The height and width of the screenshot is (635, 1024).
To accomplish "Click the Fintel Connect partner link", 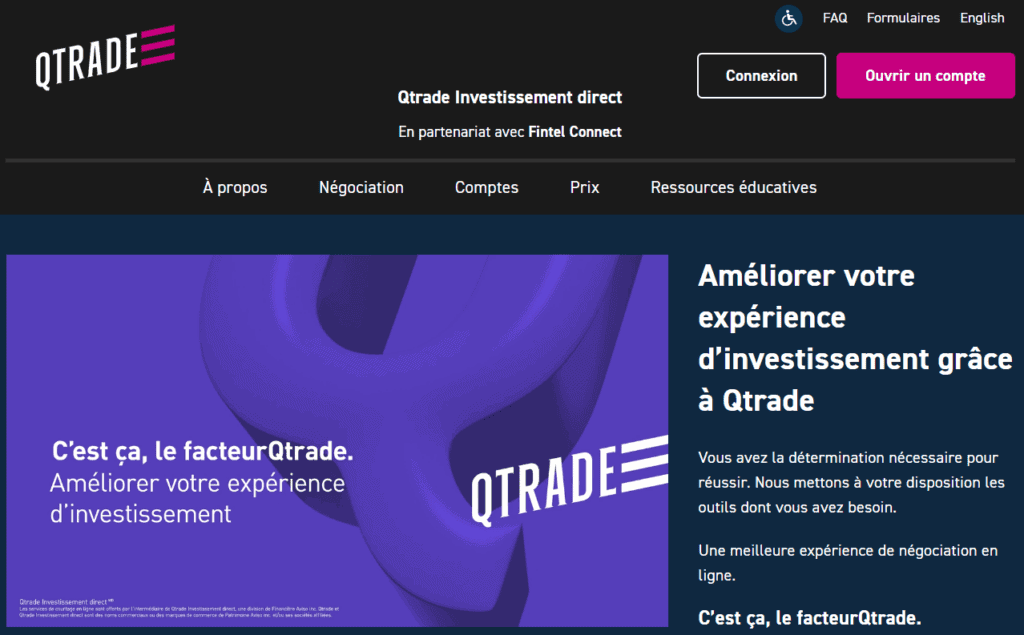I will point(575,131).
